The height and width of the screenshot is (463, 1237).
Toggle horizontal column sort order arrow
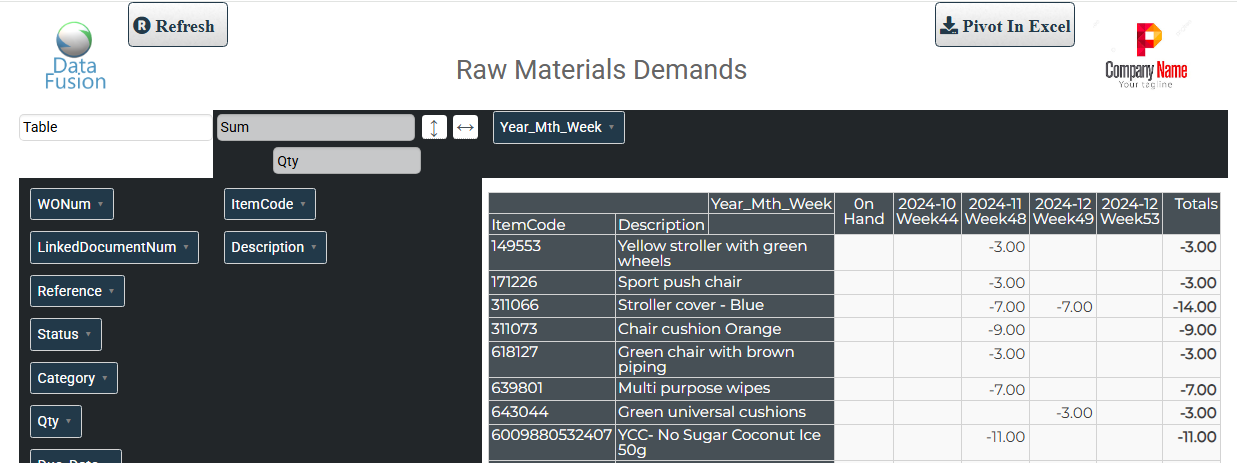465,127
